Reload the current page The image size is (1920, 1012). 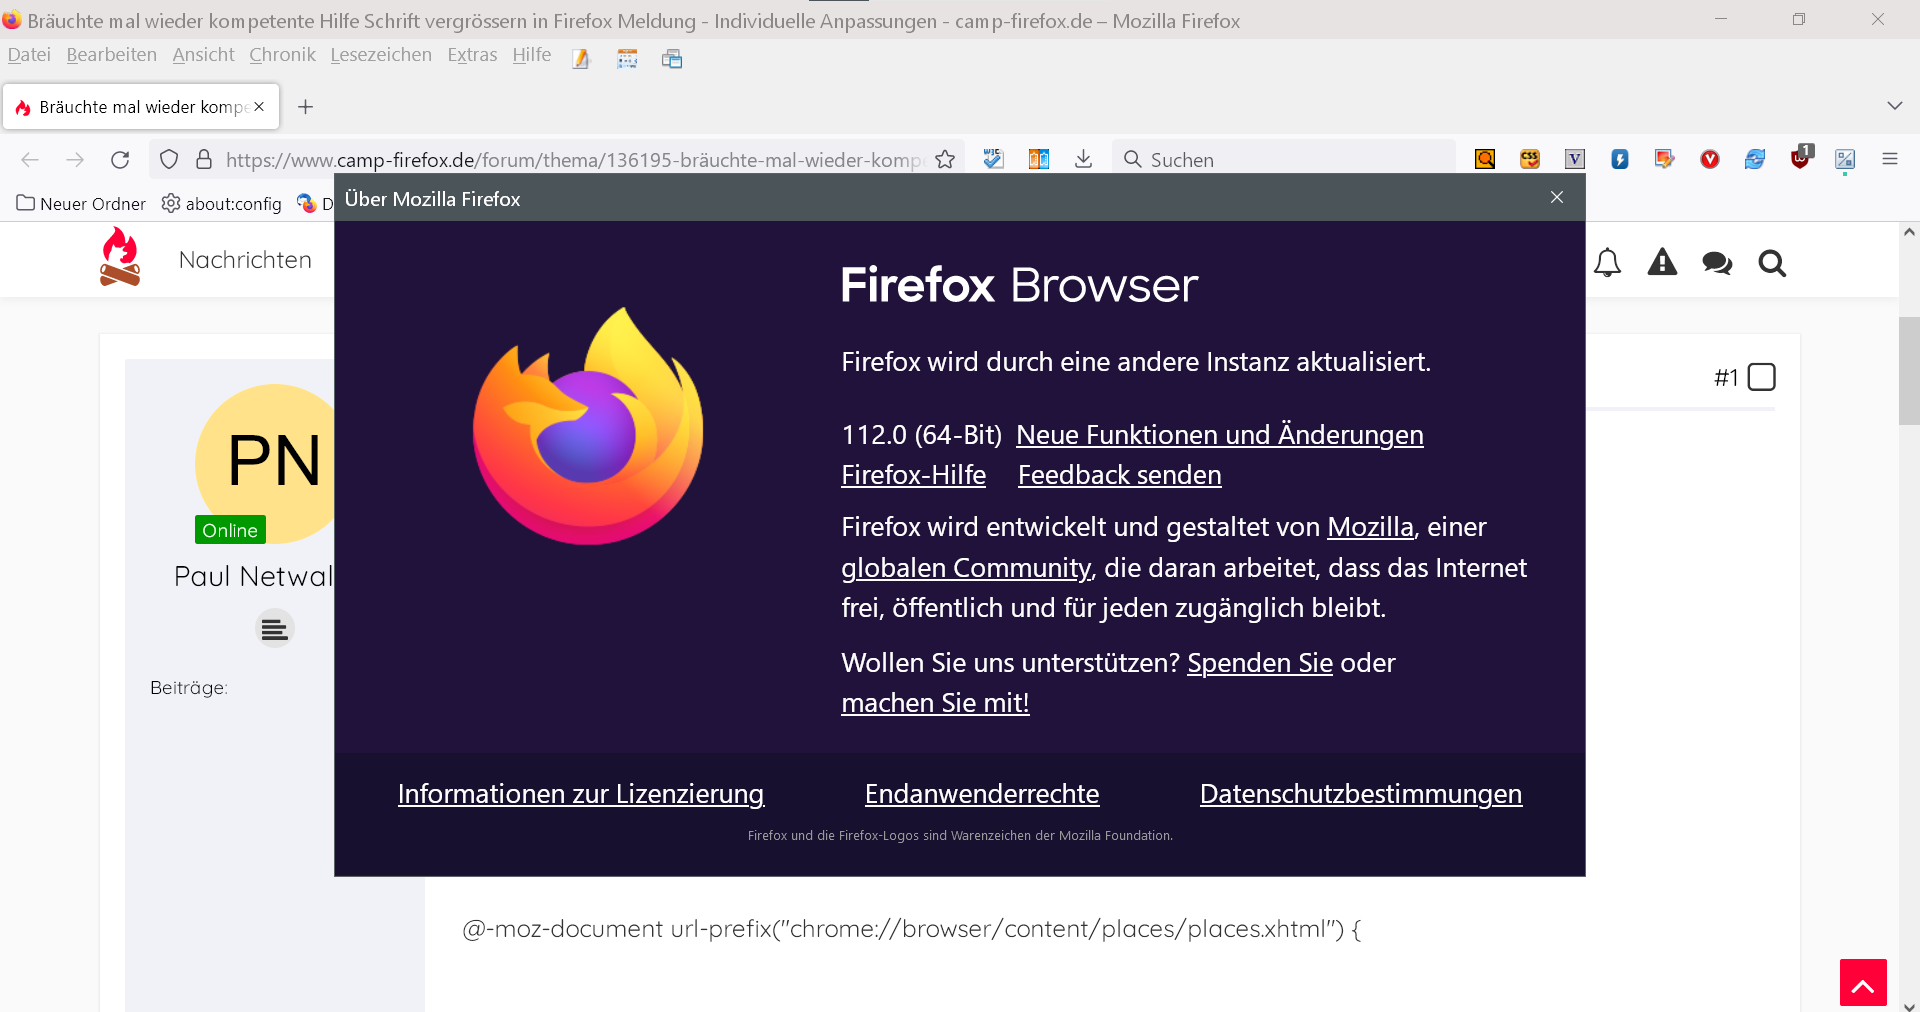pyautogui.click(x=120, y=160)
